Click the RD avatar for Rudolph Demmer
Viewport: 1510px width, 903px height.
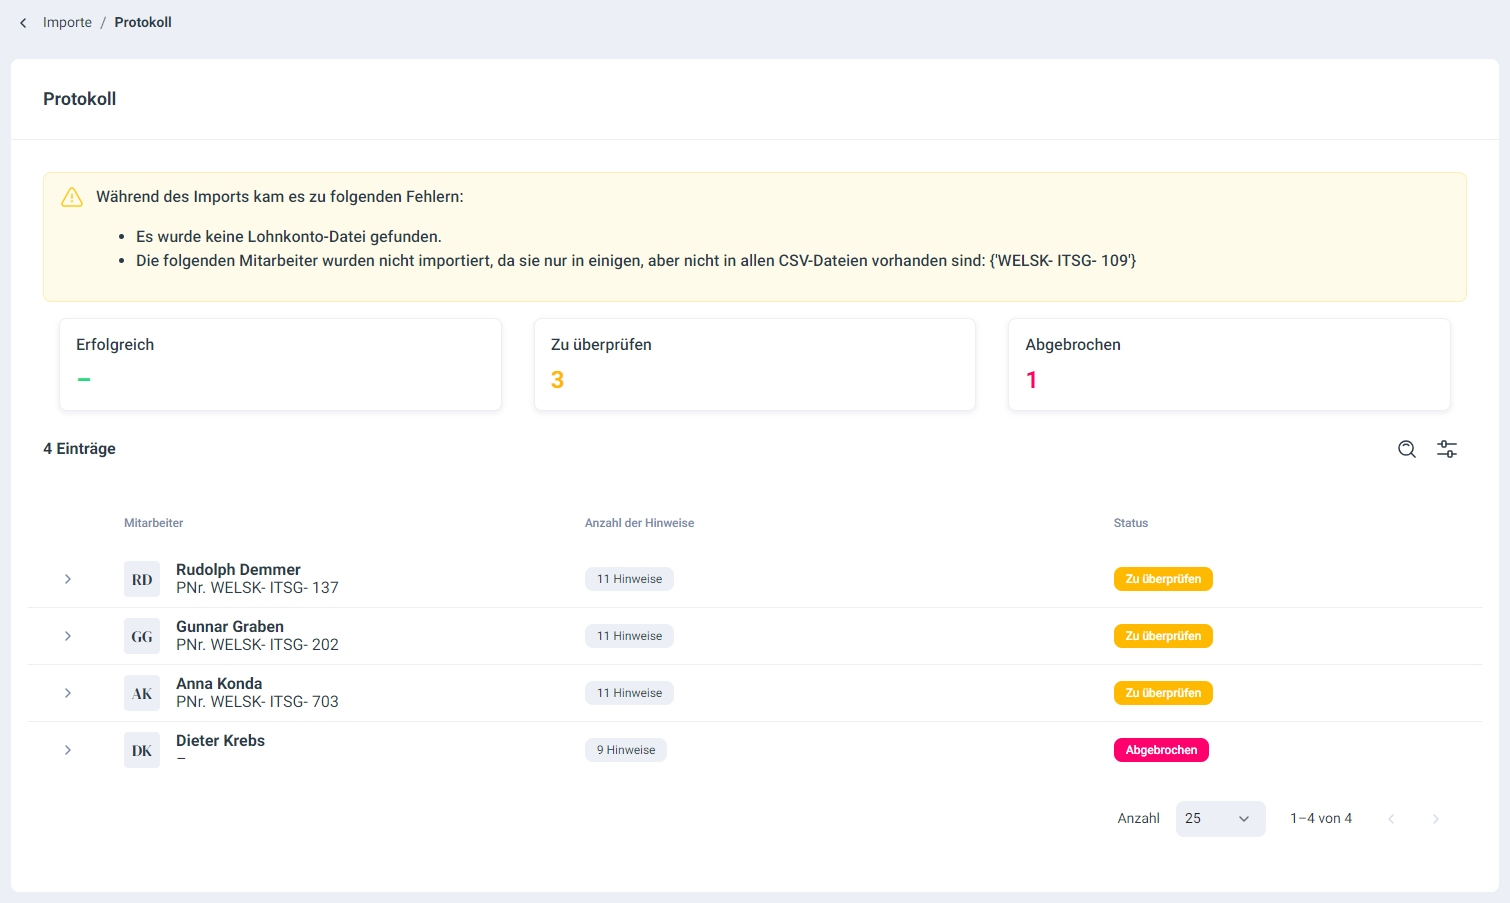(142, 579)
